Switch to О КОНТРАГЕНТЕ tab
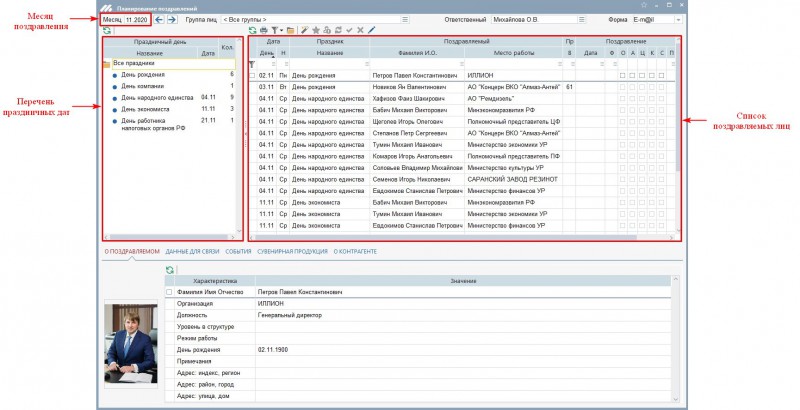 (x=355, y=251)
